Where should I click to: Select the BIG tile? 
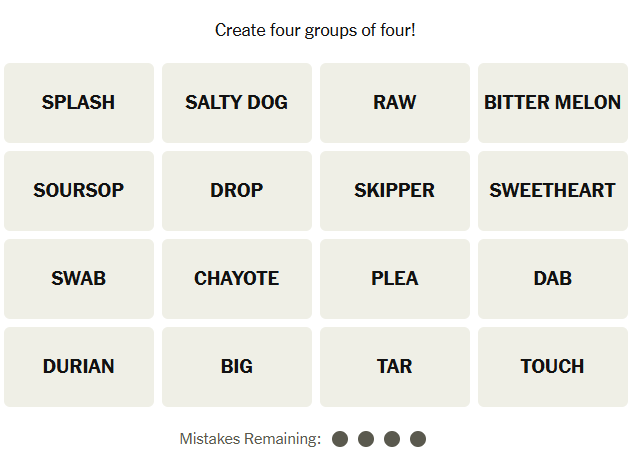tap(237, 367)
